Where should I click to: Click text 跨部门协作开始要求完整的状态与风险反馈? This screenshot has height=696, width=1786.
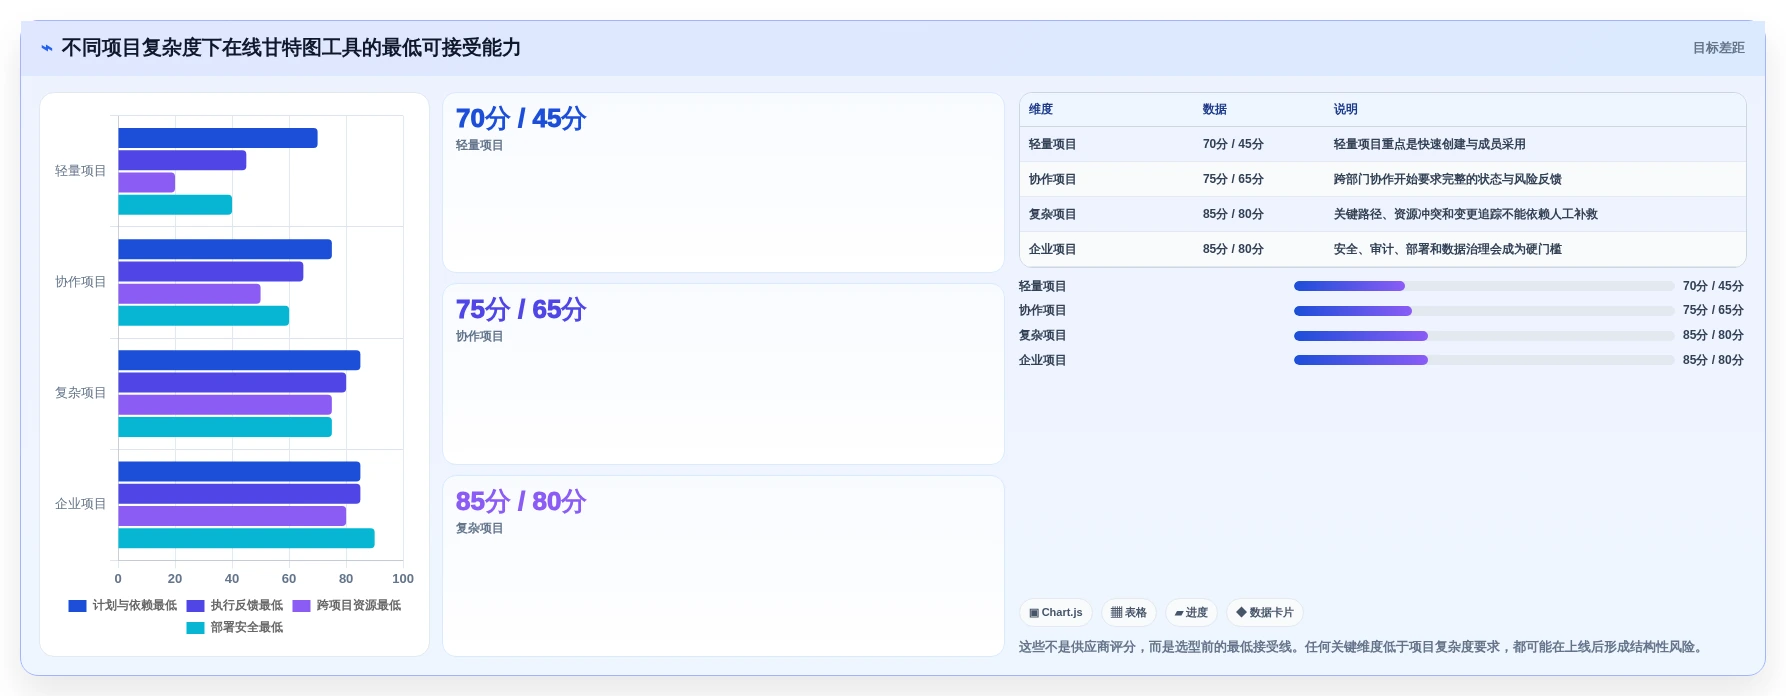coord(1448,179)
